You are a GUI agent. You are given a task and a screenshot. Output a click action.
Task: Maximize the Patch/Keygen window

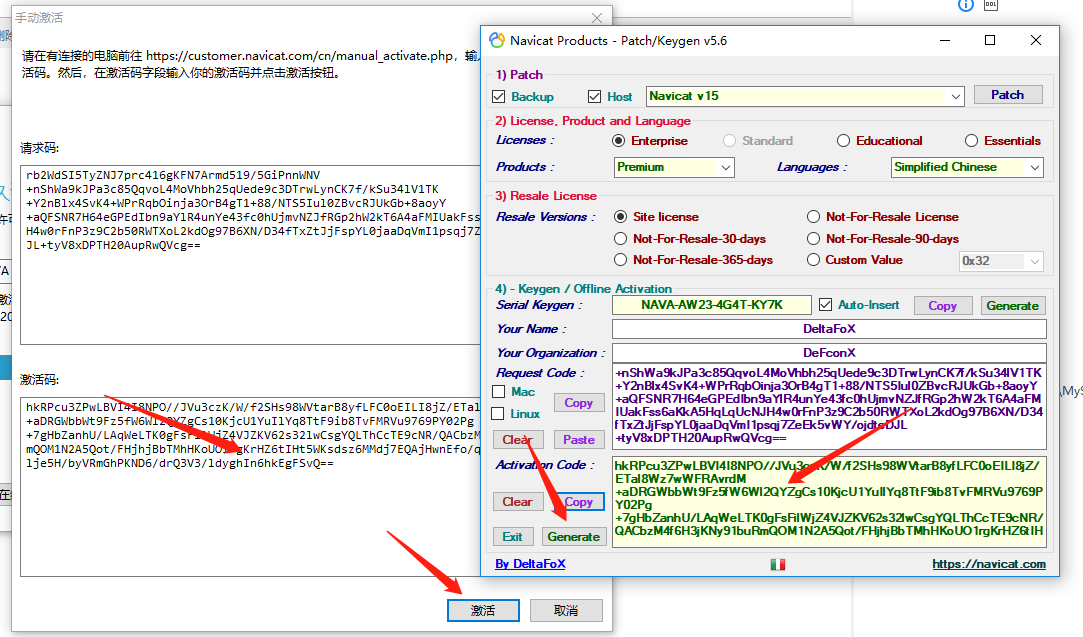pos(990,40)
